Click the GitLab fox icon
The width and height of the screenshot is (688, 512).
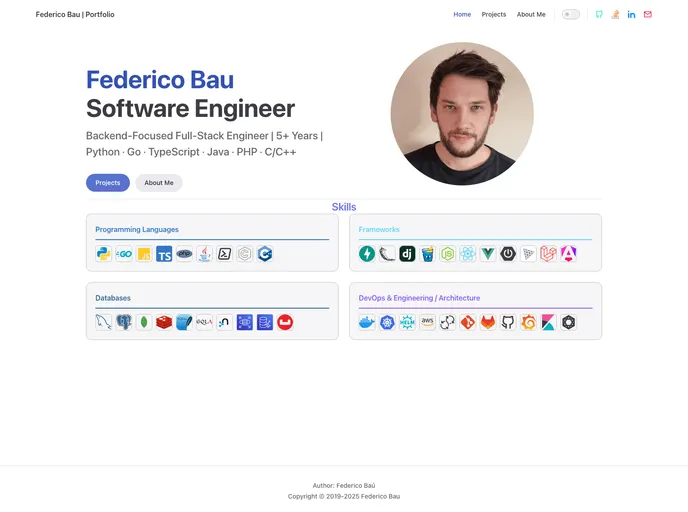point(488,322)
